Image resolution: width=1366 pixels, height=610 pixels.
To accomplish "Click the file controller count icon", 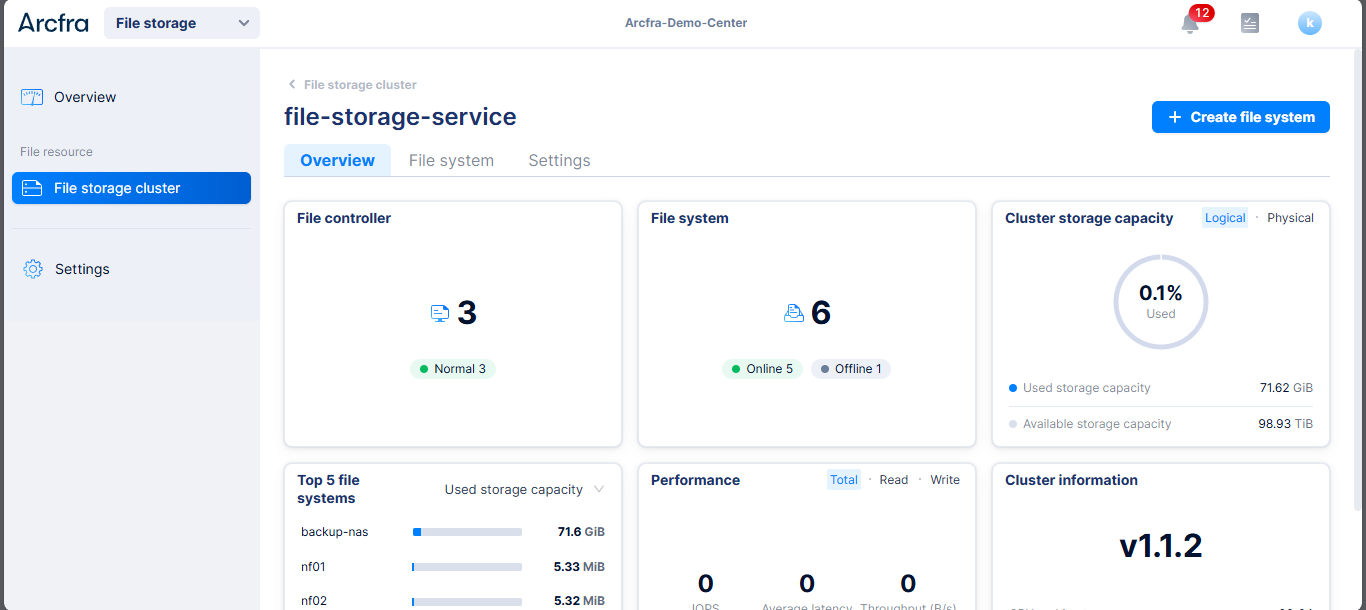I will click(x=440, y=313).
